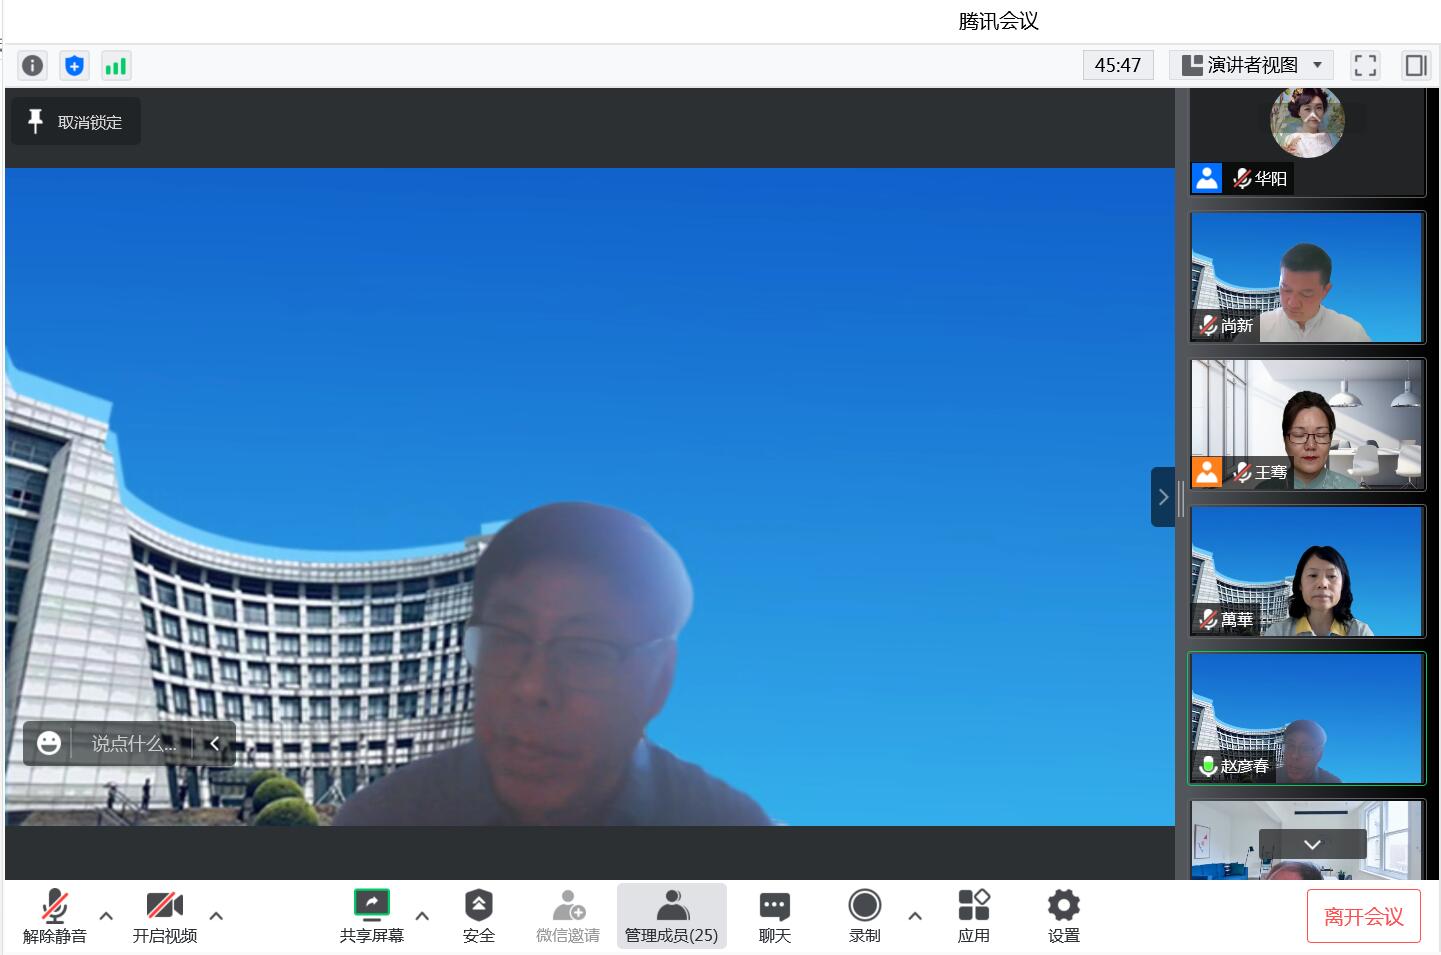Toggle the right sidebar panel icon
The height and width of the screenshot is (955, 1441).
(1416, 66)
